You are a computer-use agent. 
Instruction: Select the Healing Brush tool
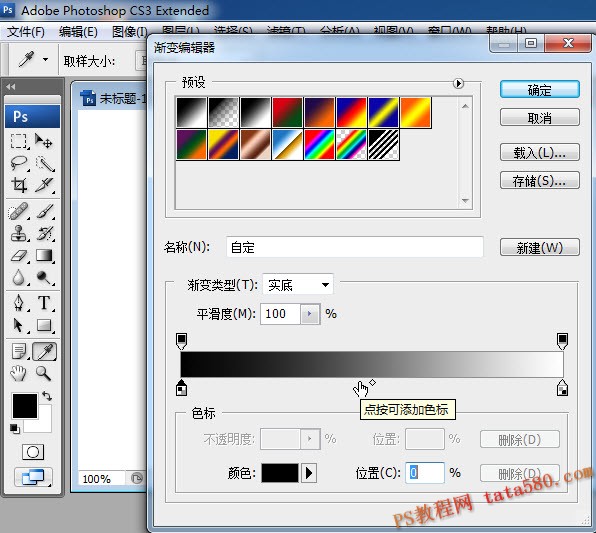click(18, 211)
